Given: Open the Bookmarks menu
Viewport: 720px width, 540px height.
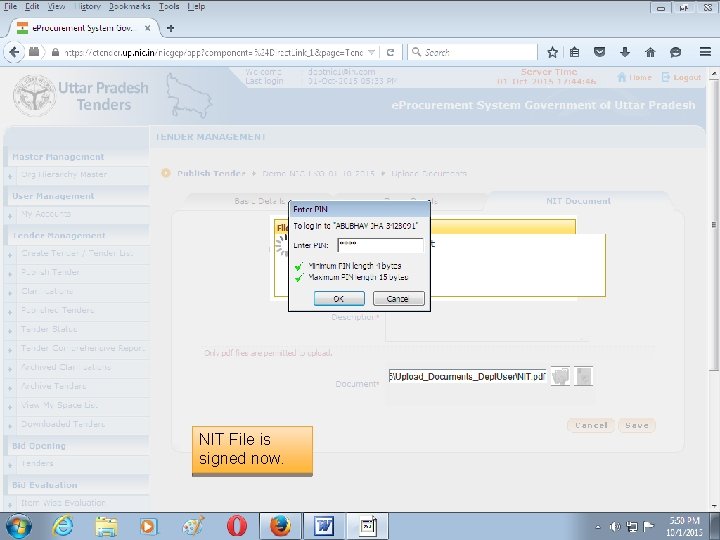Looking at the screenshot, I should (x=129, y=6).
